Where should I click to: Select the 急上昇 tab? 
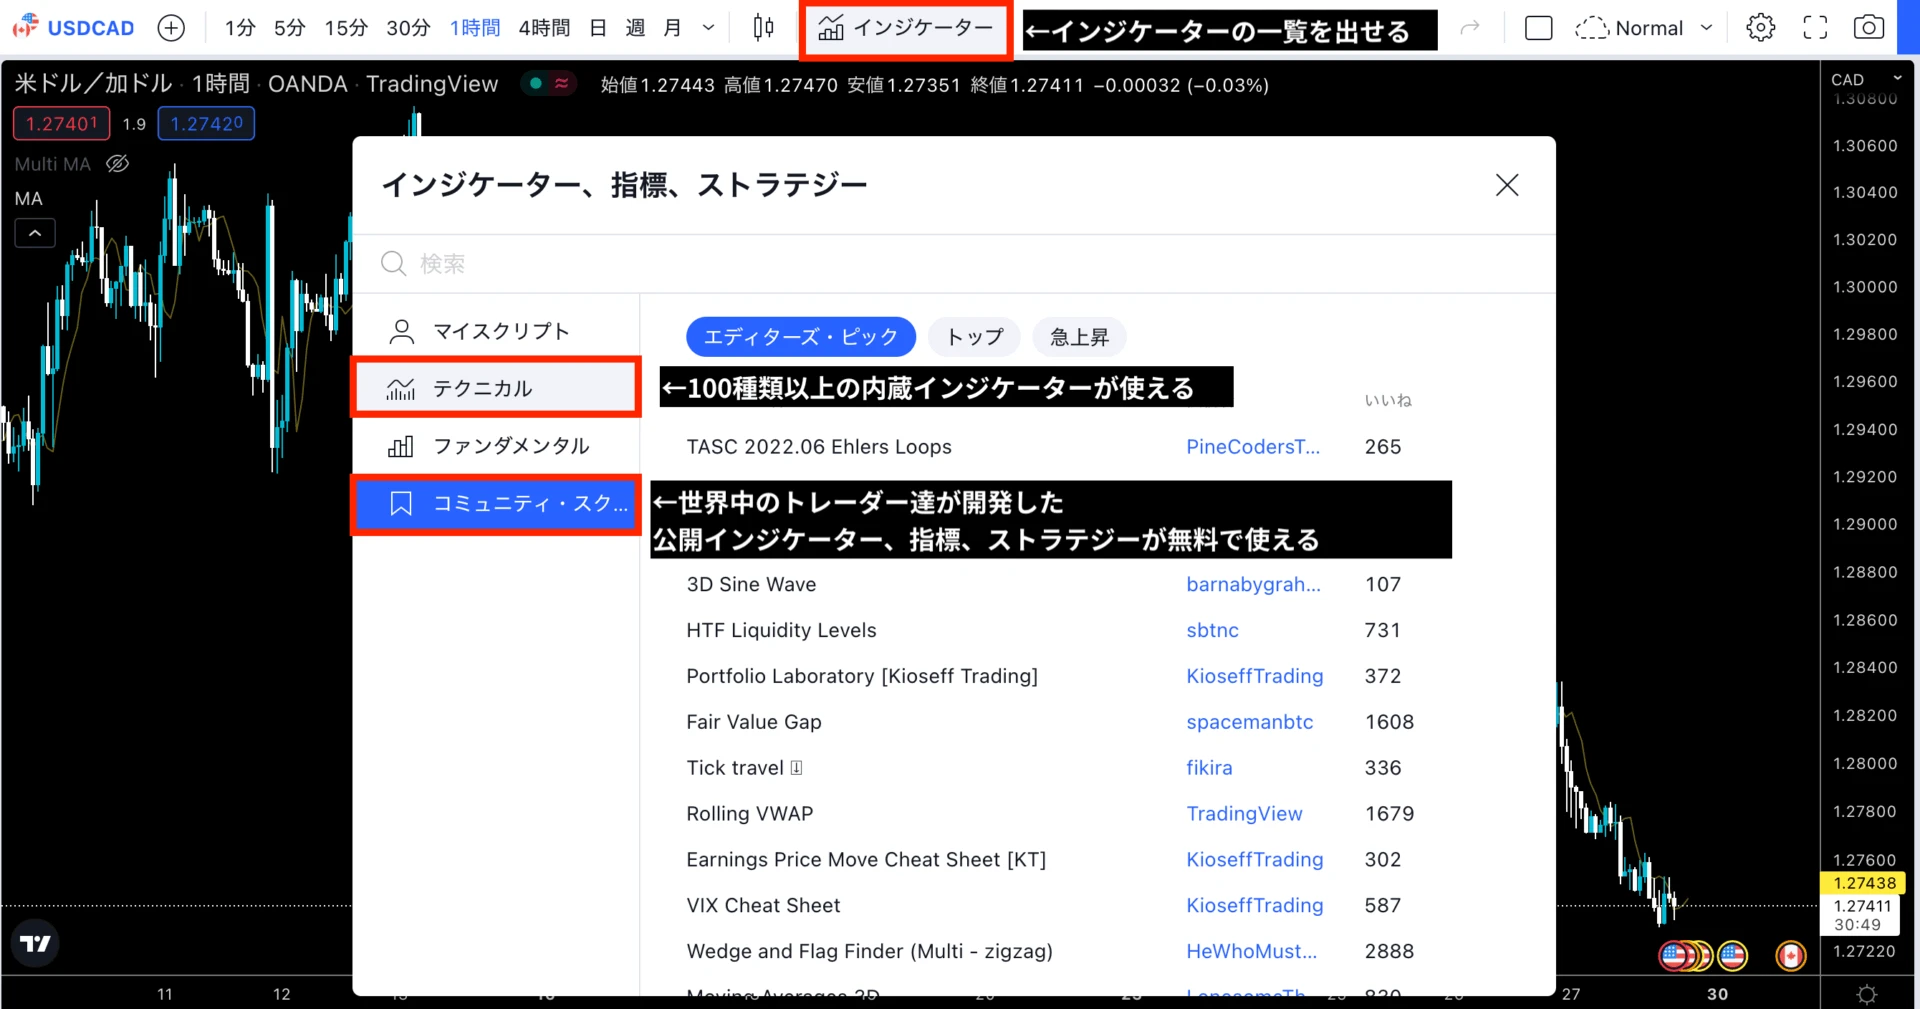[1079, 337]
